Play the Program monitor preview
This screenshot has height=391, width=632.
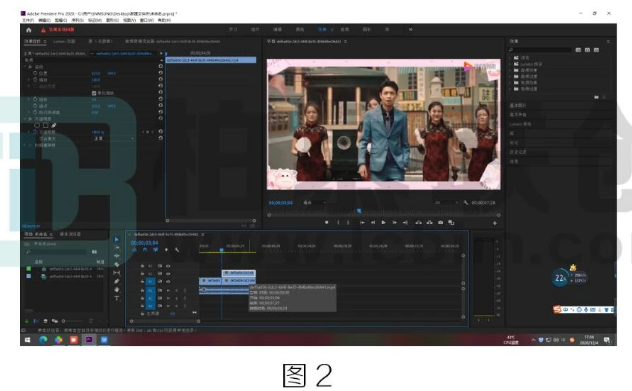(x=383, y=223)
